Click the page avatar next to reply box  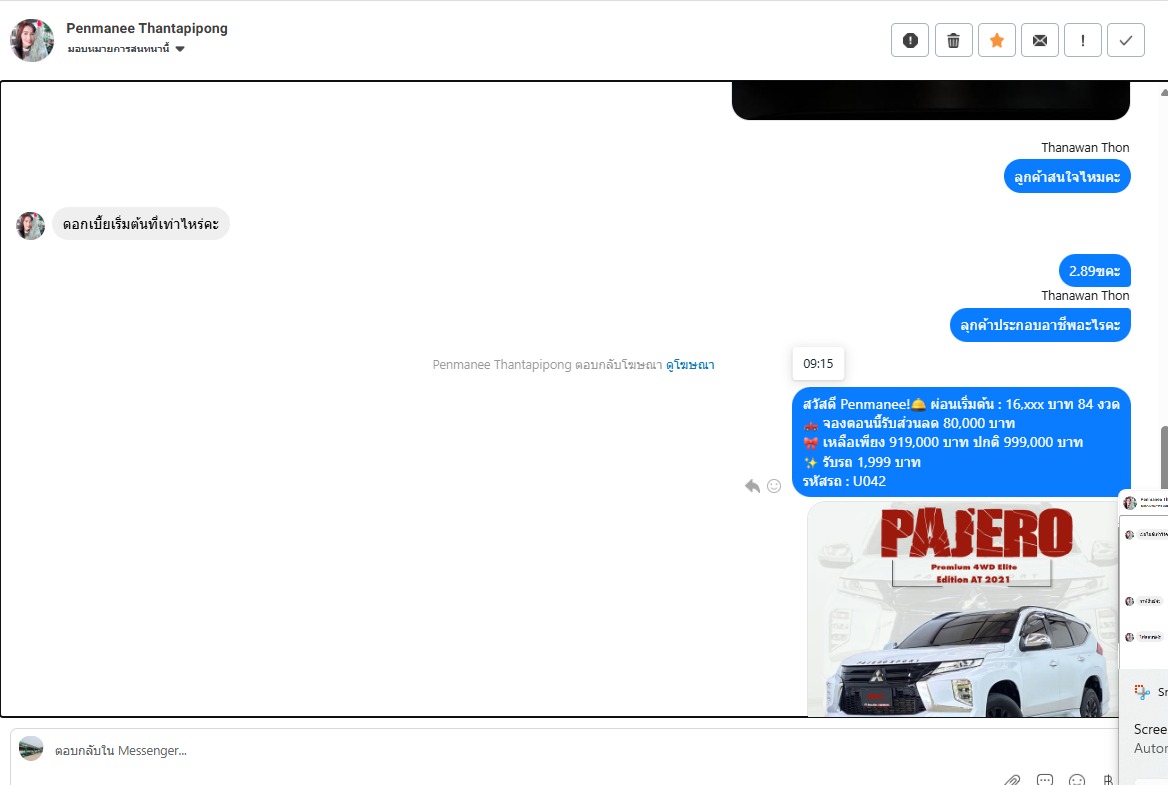31,749
